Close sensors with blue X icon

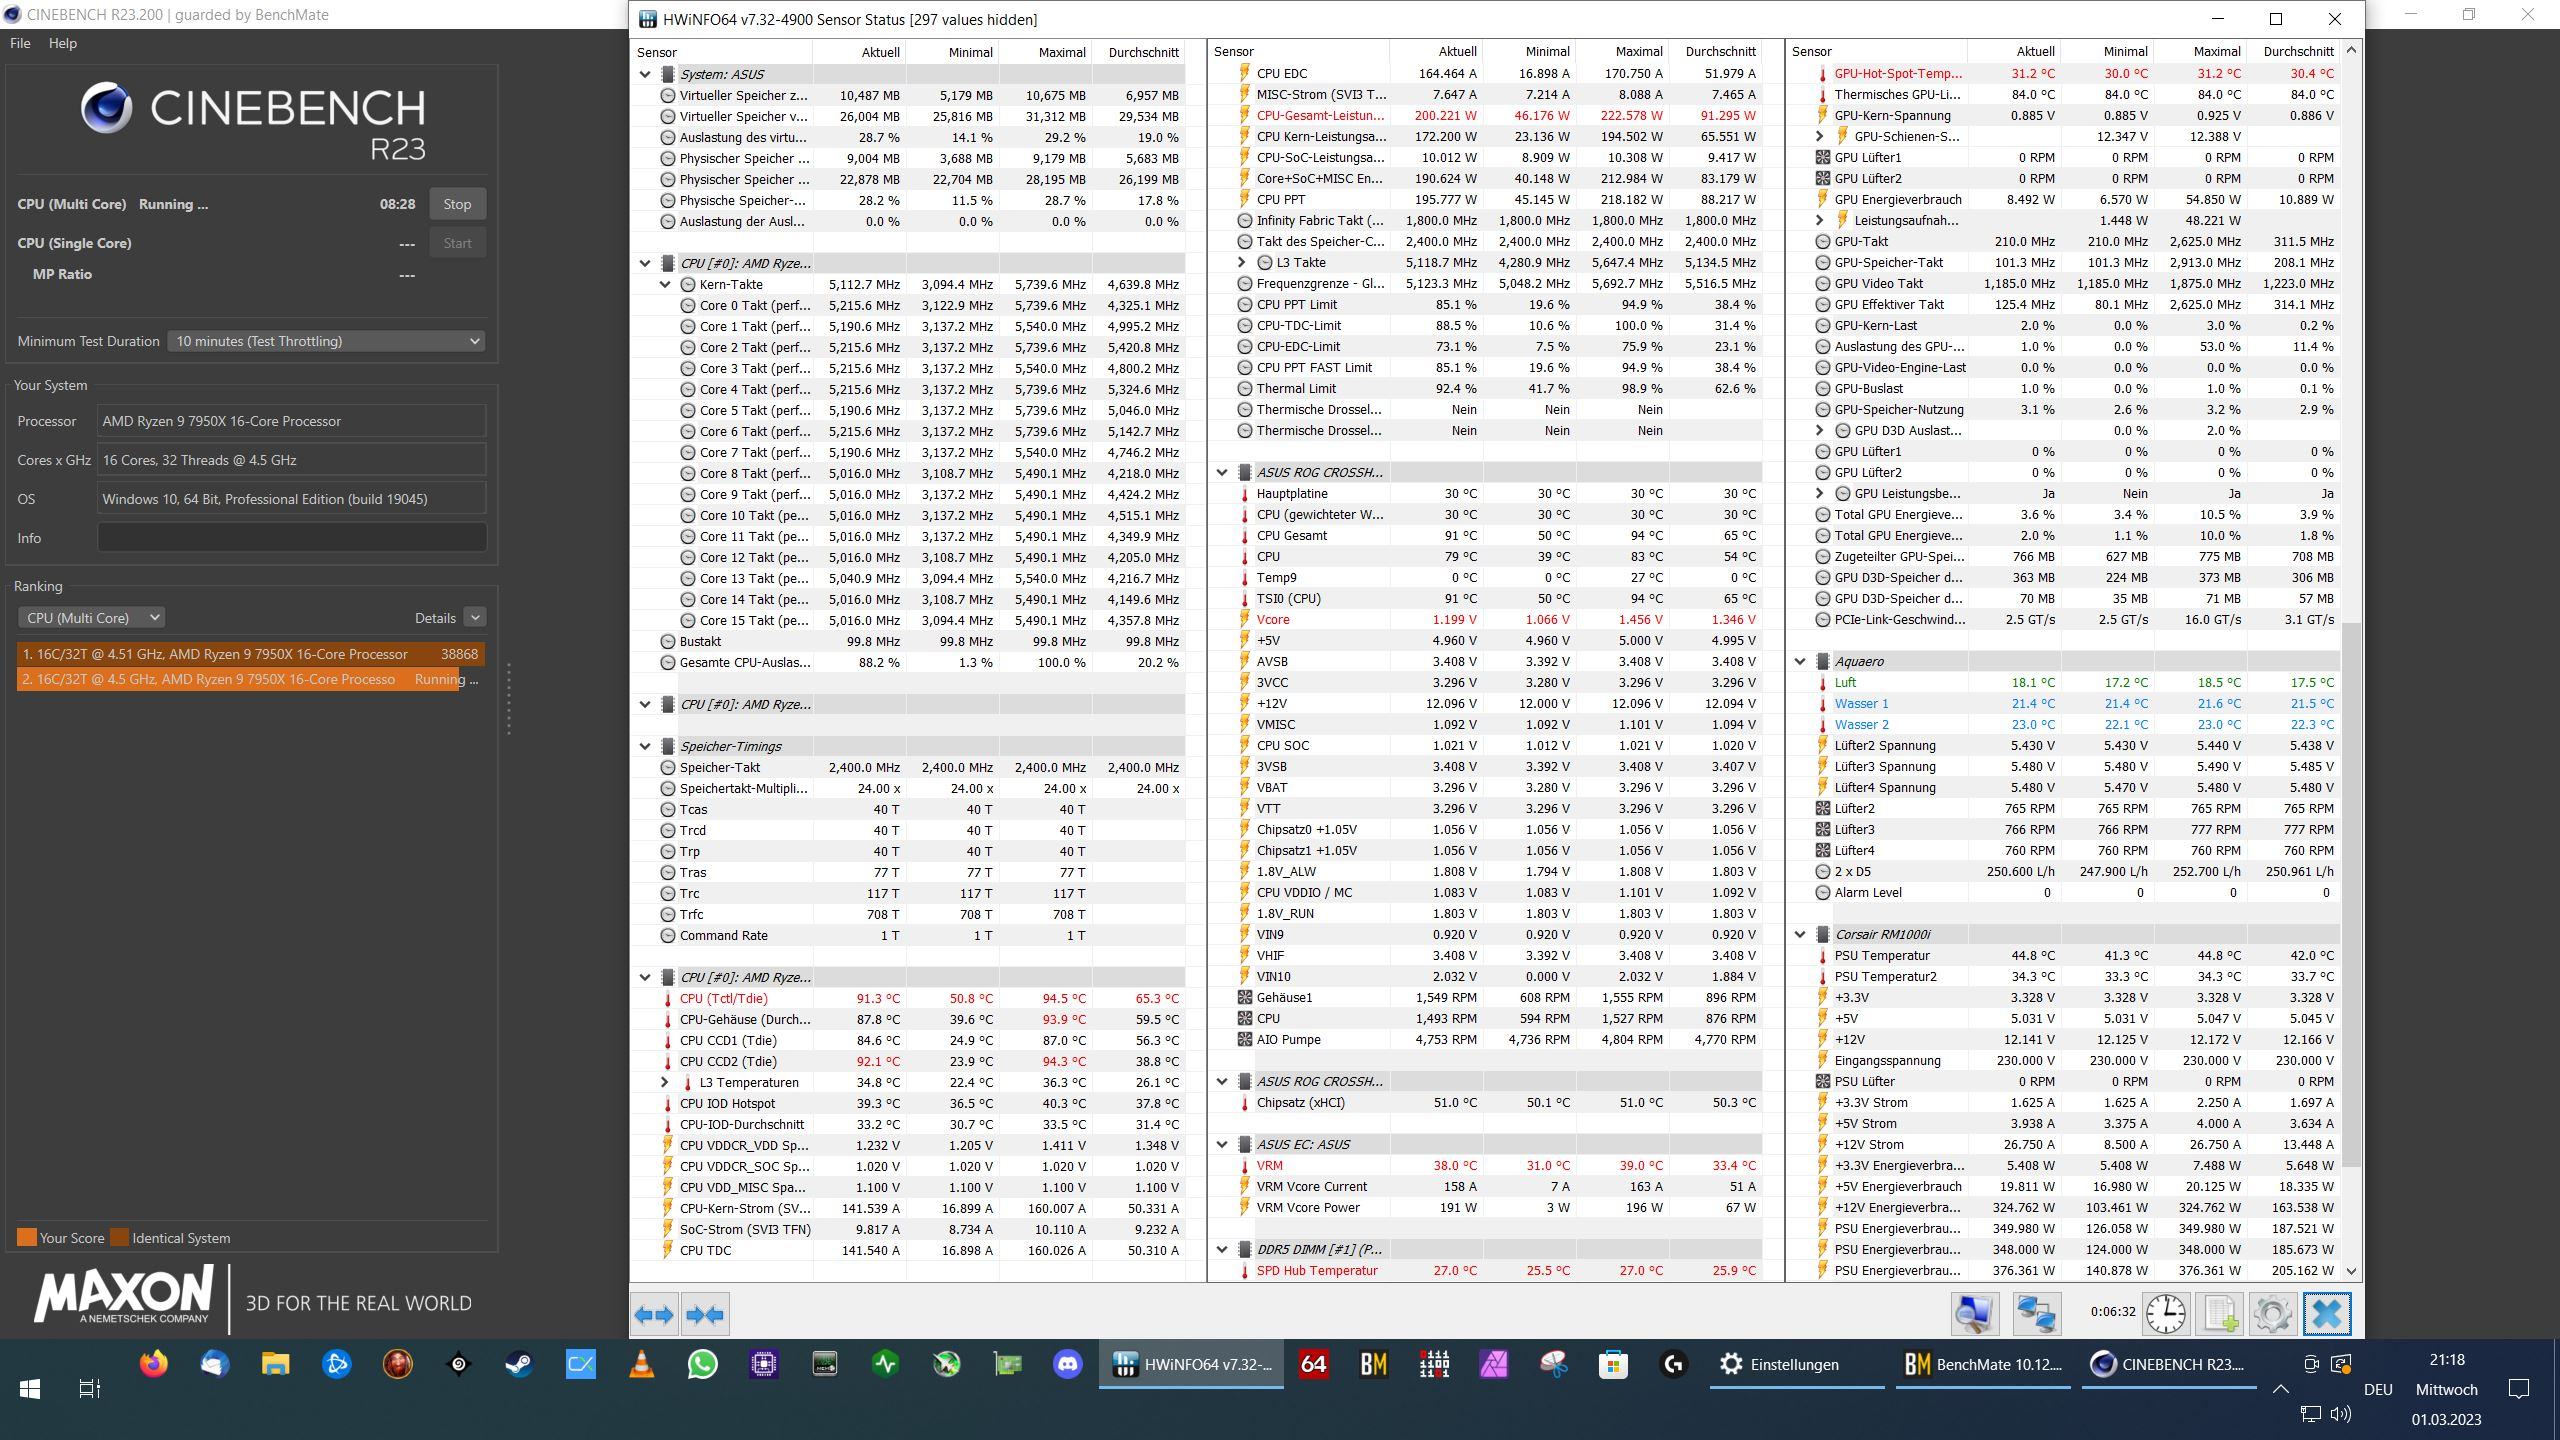(x=2326, y=1314)
